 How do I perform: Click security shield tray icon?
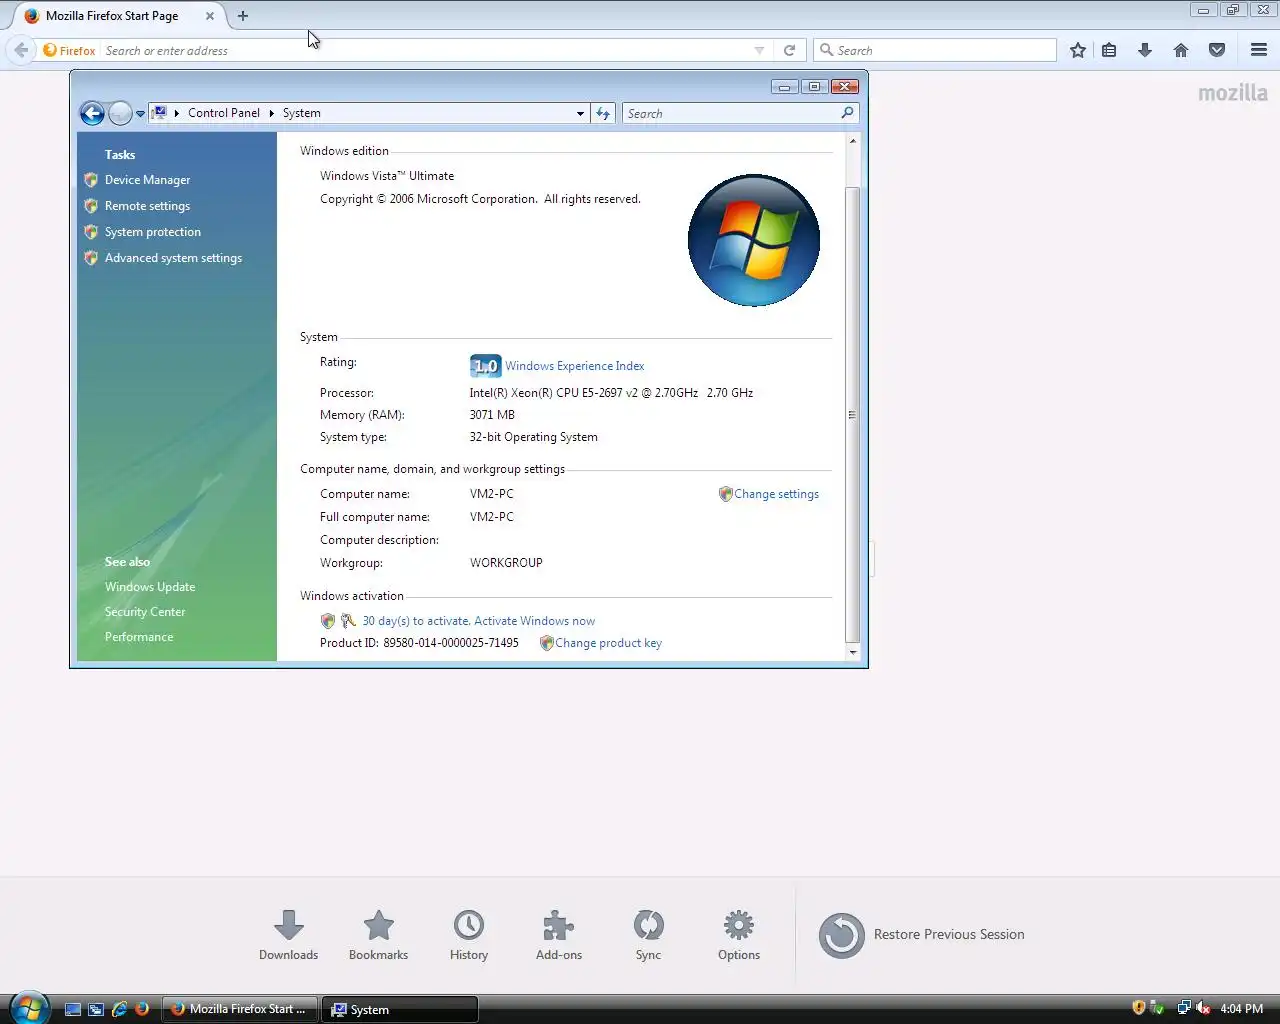coord(1138,1008)
